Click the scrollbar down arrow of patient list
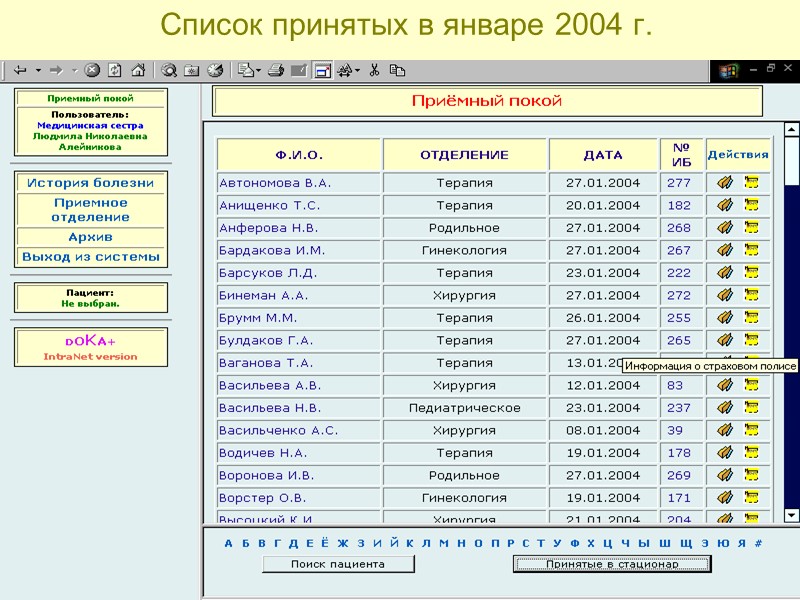This screenshot has width=800, height=600. [791, 515]
